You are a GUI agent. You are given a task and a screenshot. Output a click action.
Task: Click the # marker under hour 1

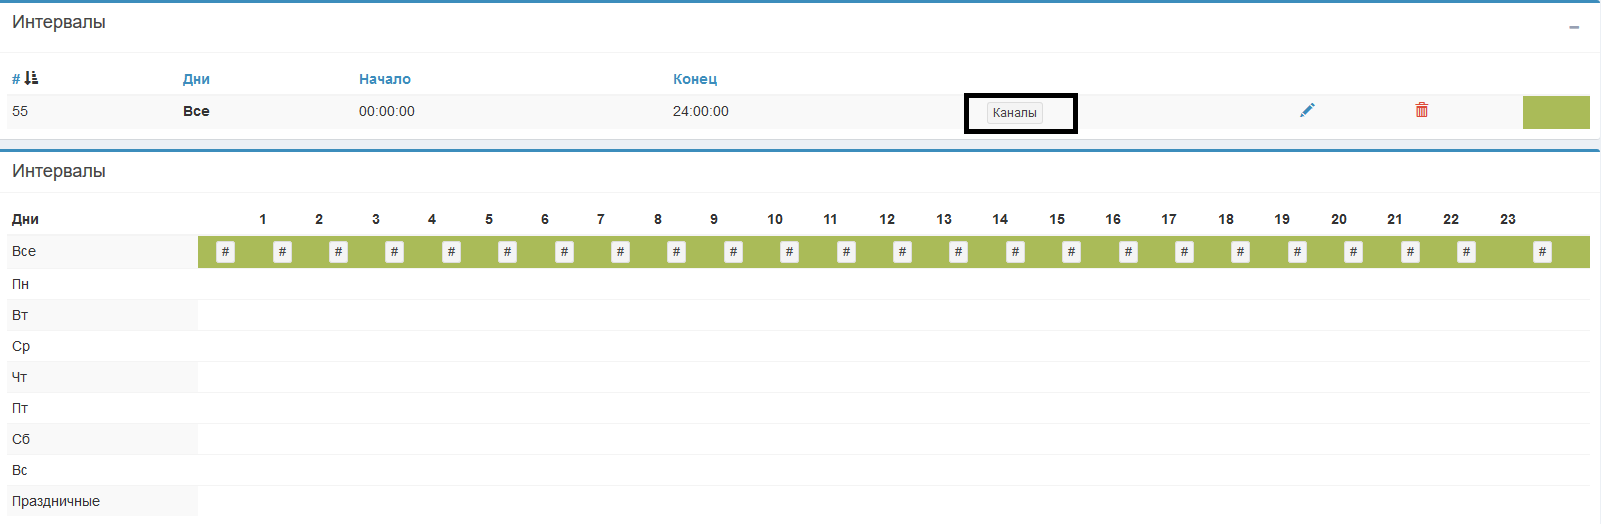point(282,252)
